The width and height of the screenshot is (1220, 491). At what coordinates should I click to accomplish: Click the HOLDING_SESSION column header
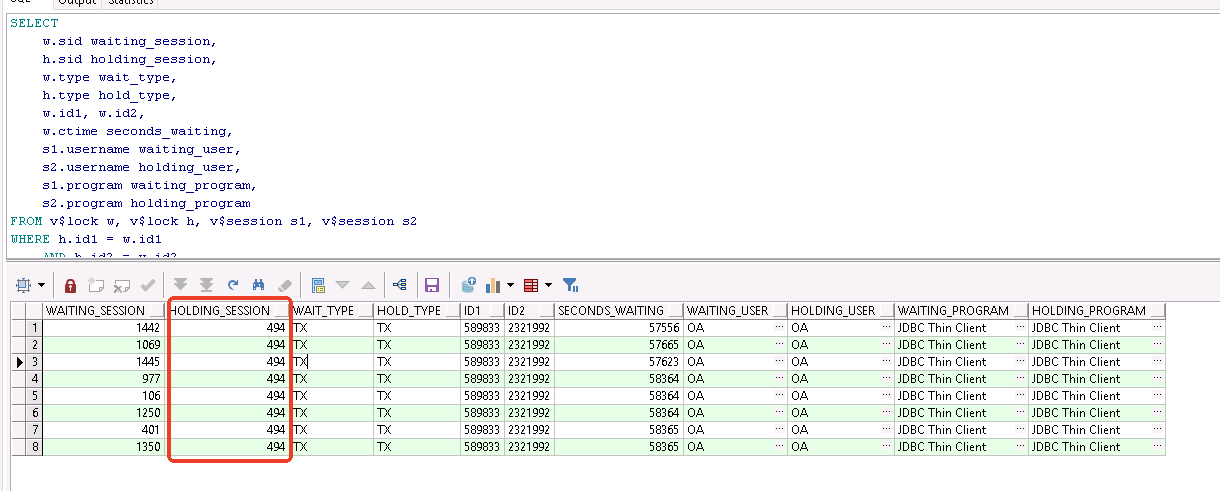click(222, 311)
